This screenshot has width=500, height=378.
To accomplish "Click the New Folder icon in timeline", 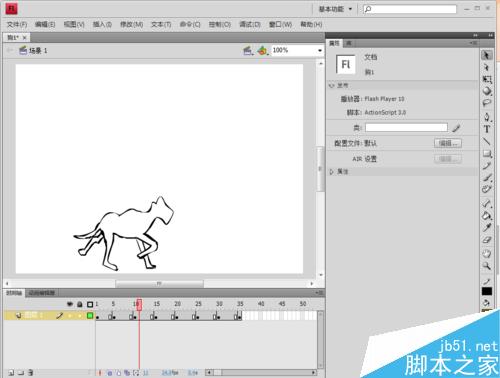I will [x=21, y=372].
